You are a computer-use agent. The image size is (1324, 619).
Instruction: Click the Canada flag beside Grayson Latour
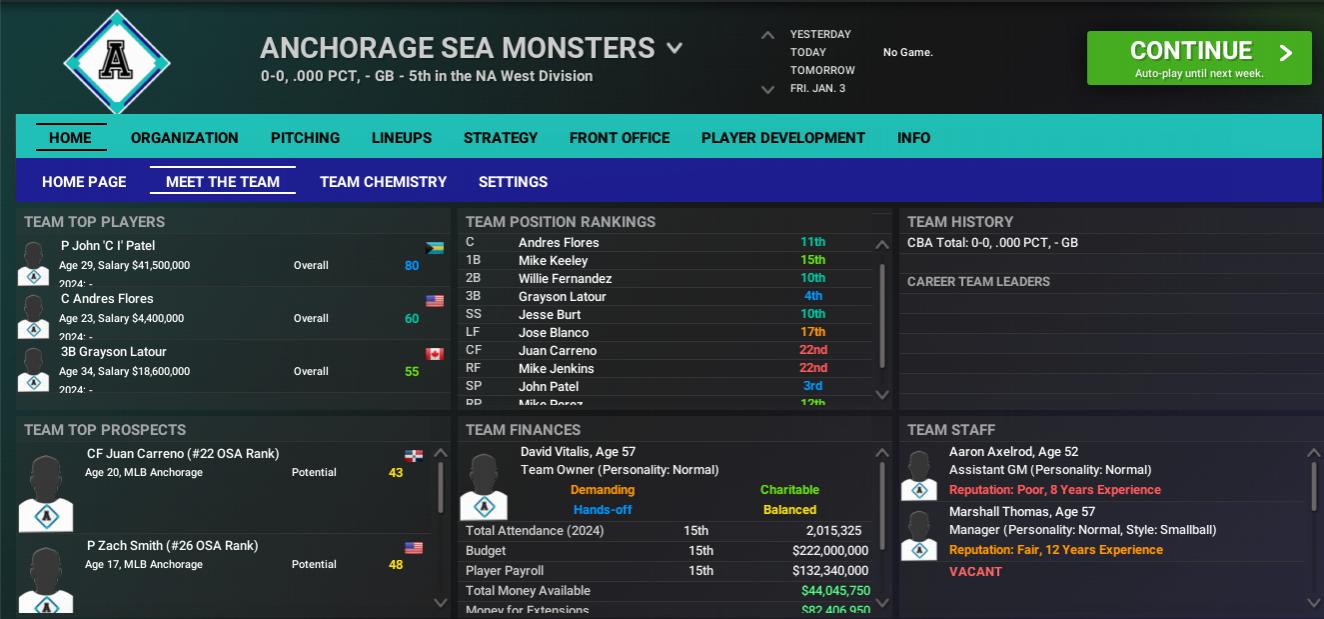pyautogui.click(x=435, y=354)
